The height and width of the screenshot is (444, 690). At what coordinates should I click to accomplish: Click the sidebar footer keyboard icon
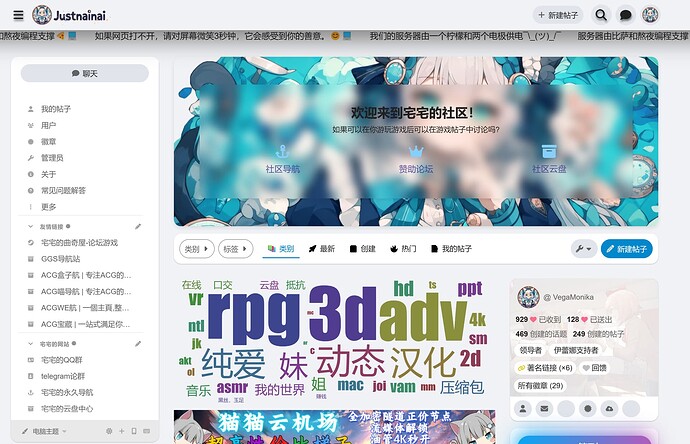[147, 431]
